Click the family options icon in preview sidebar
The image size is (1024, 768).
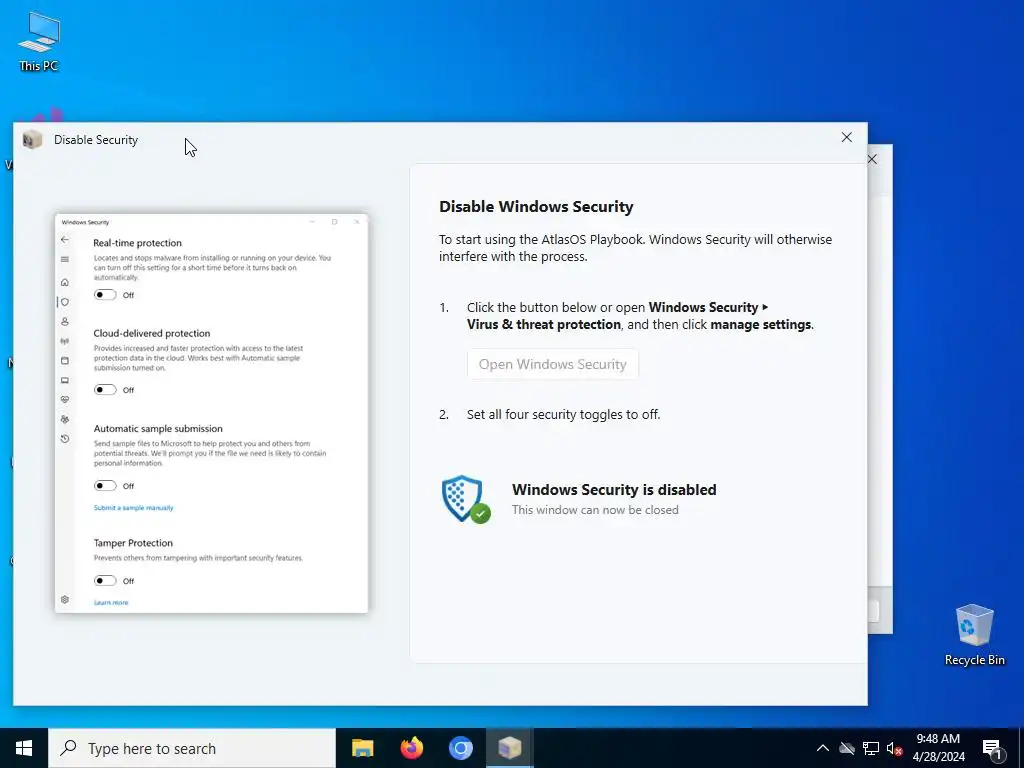click(65, 419)
